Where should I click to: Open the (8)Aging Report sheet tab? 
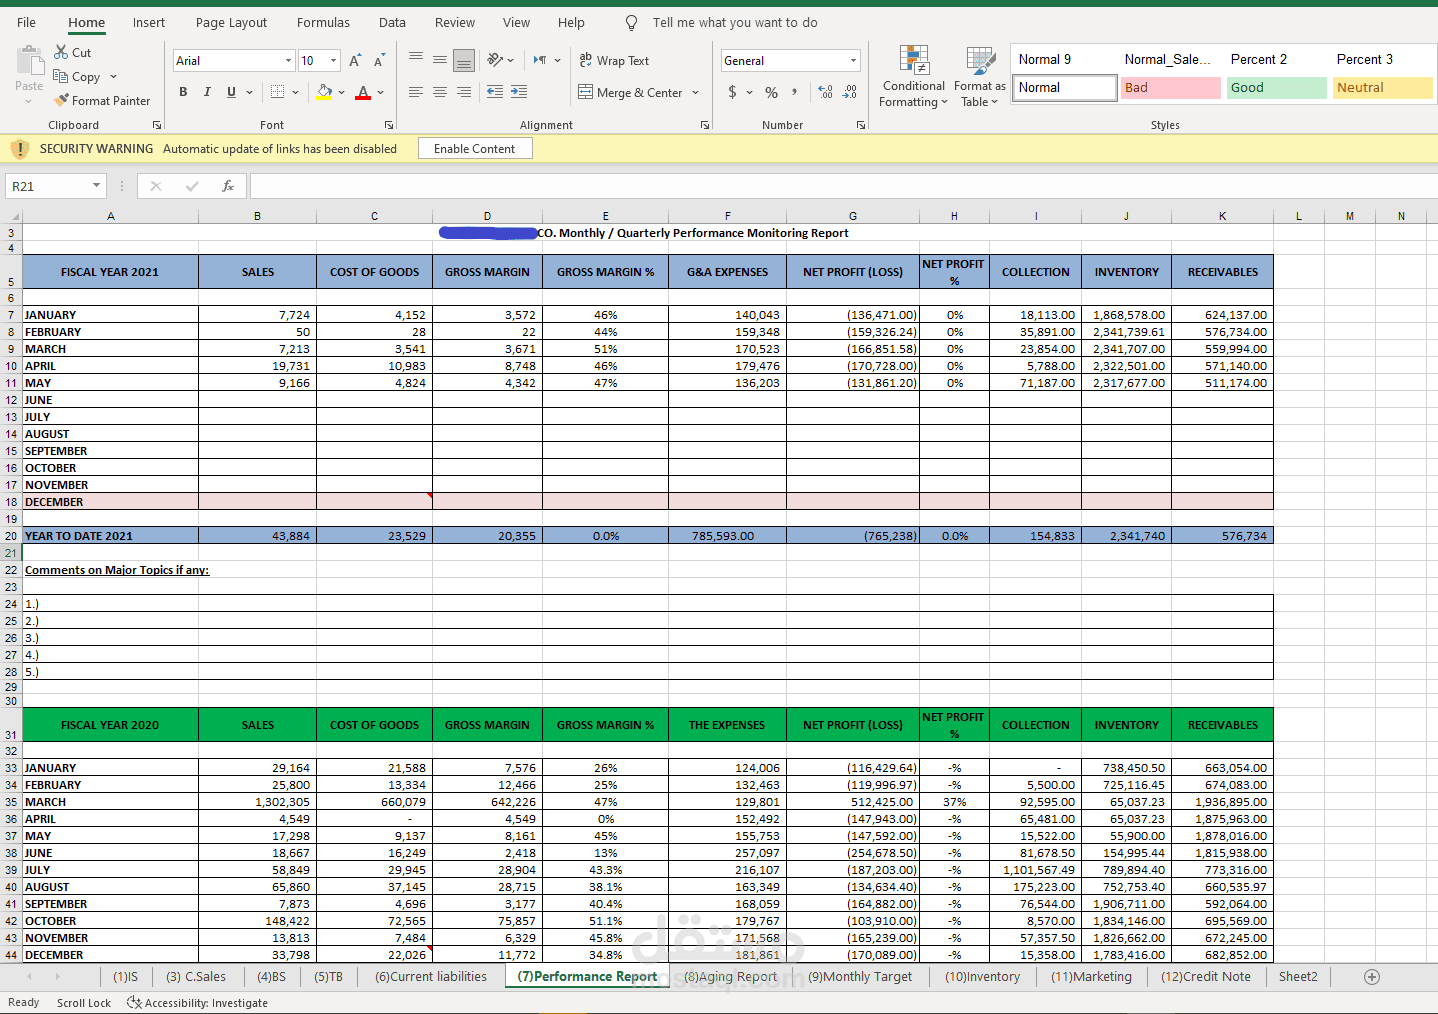730,977
